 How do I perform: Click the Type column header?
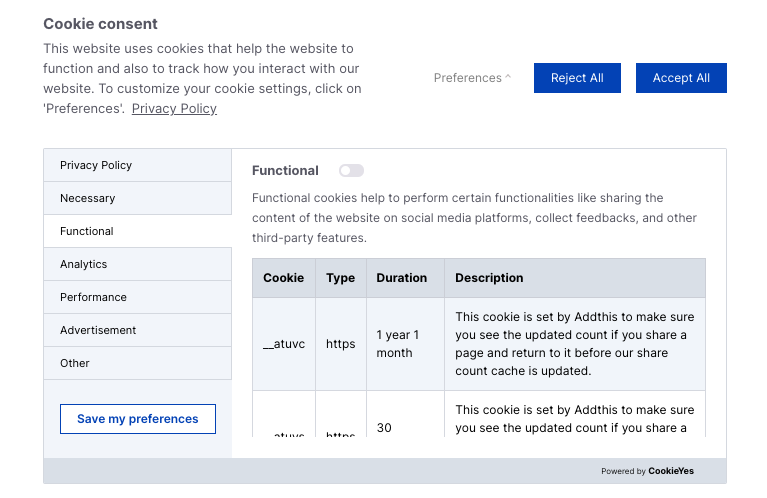click(340, 278)
